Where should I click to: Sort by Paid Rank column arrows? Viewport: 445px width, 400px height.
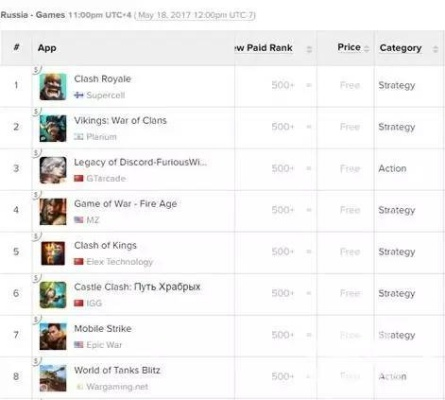point(309,49)
